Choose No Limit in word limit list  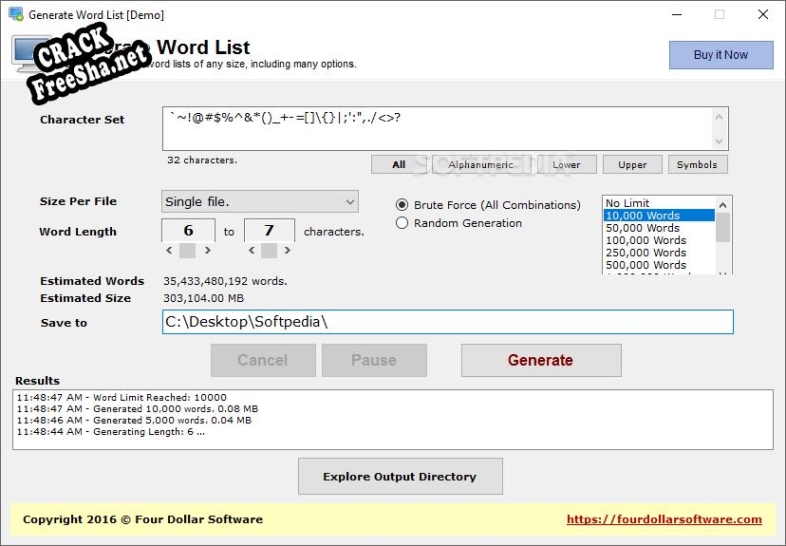627,203
